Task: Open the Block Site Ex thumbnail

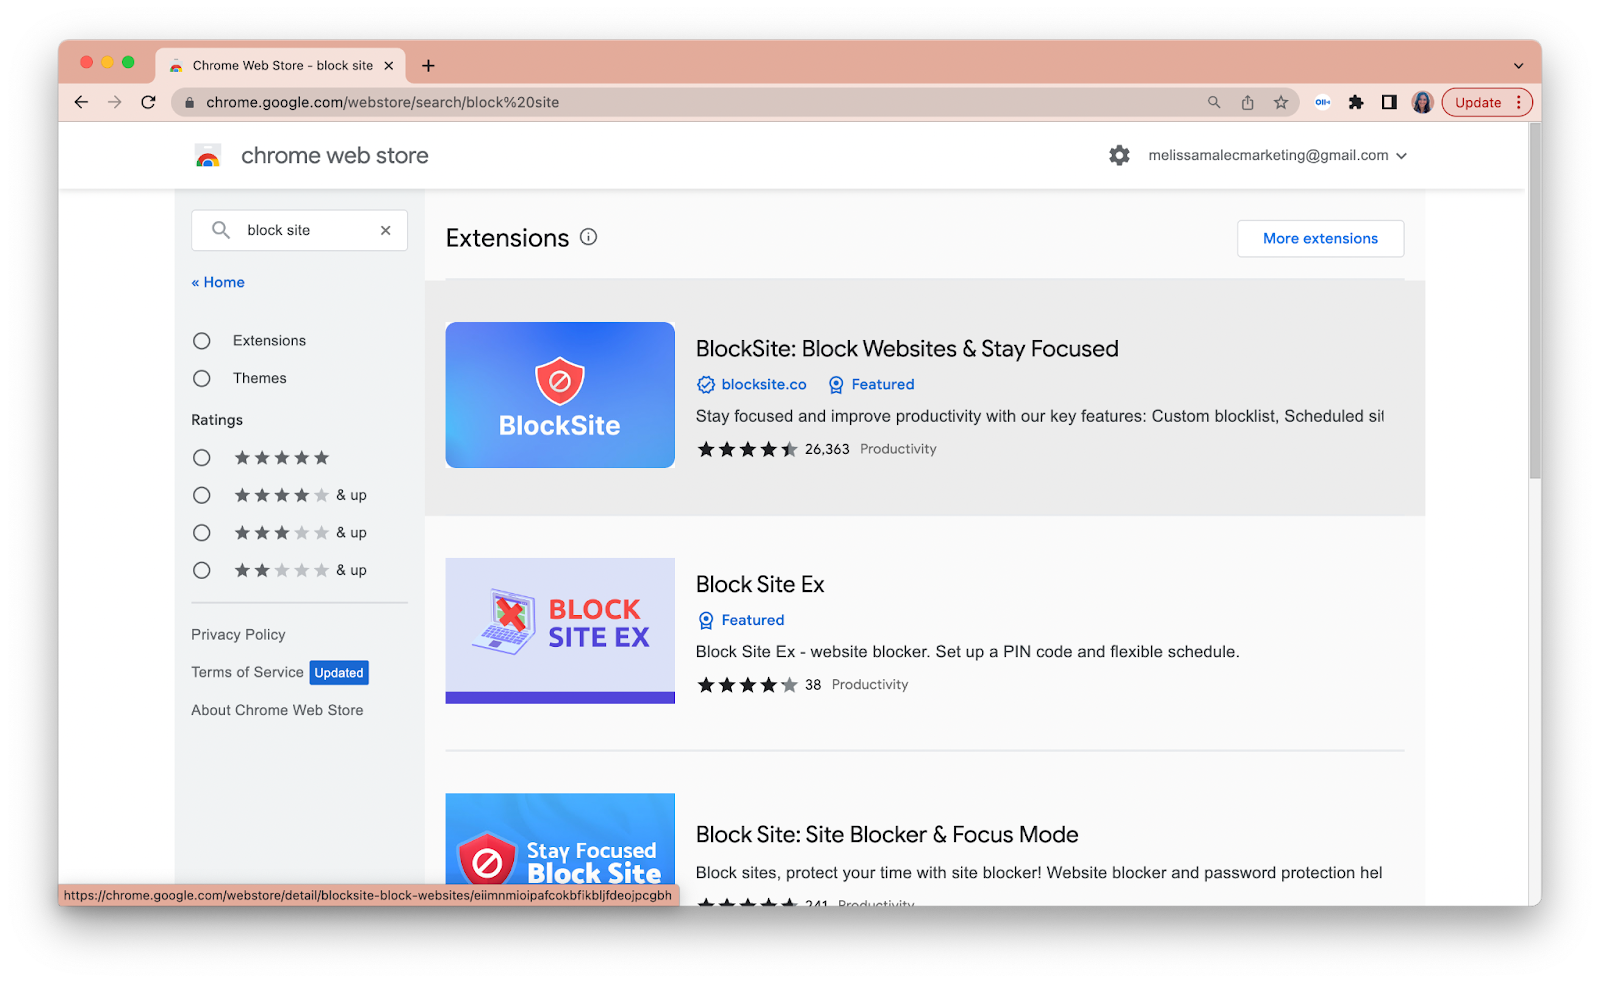Action: tap(560, 631)
